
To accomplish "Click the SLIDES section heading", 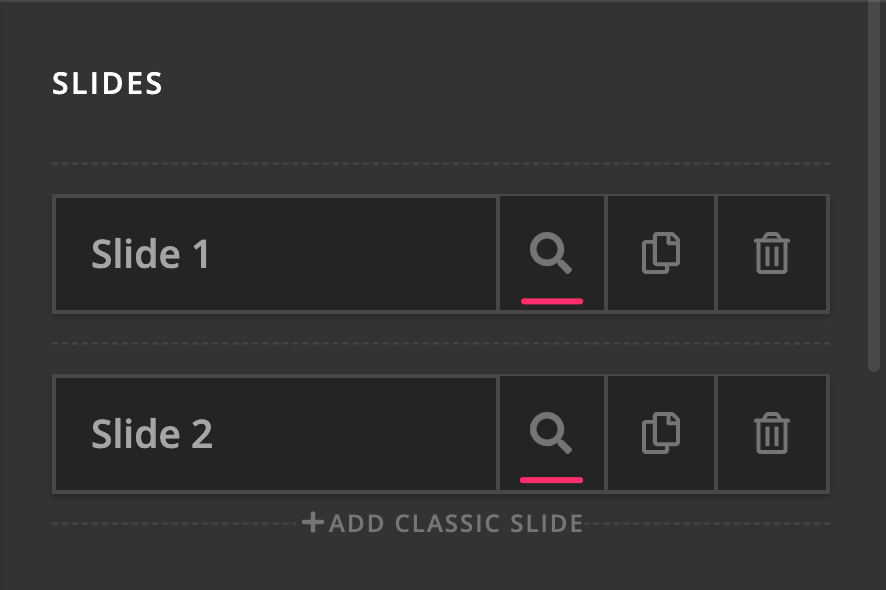I will tap(107, 84).
